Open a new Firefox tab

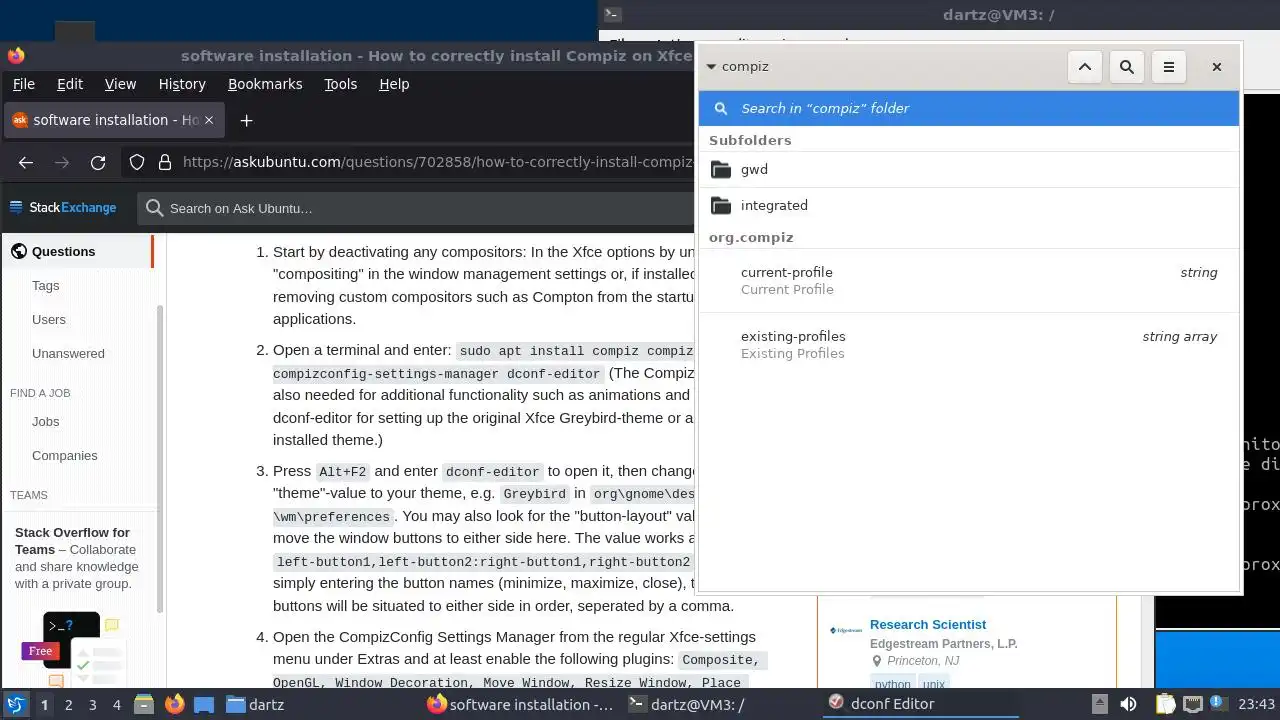pyautogui.click(x=246, y=121)
